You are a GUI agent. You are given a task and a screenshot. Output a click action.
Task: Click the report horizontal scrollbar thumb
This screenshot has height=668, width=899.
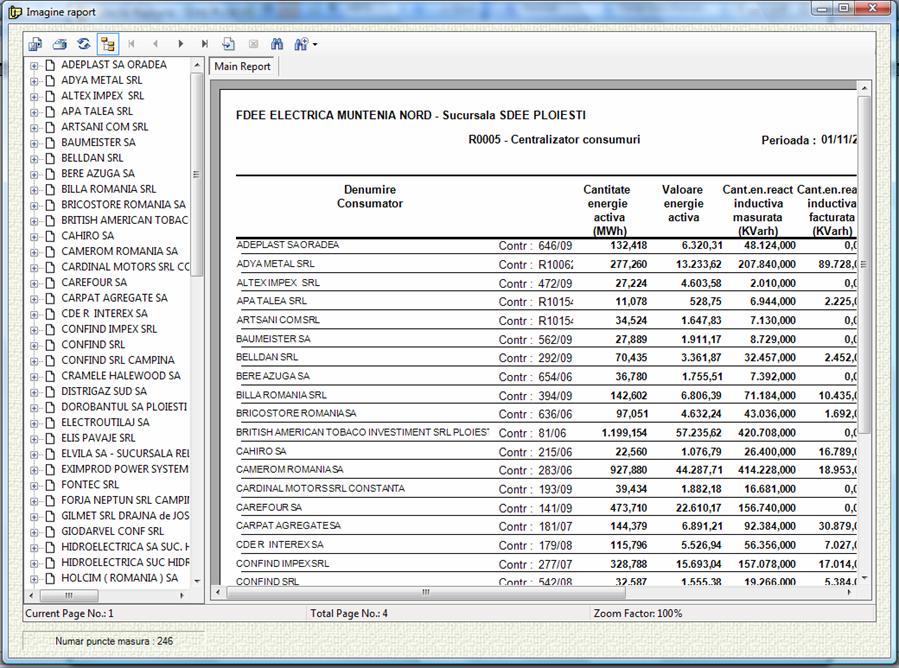coord(426,592)
